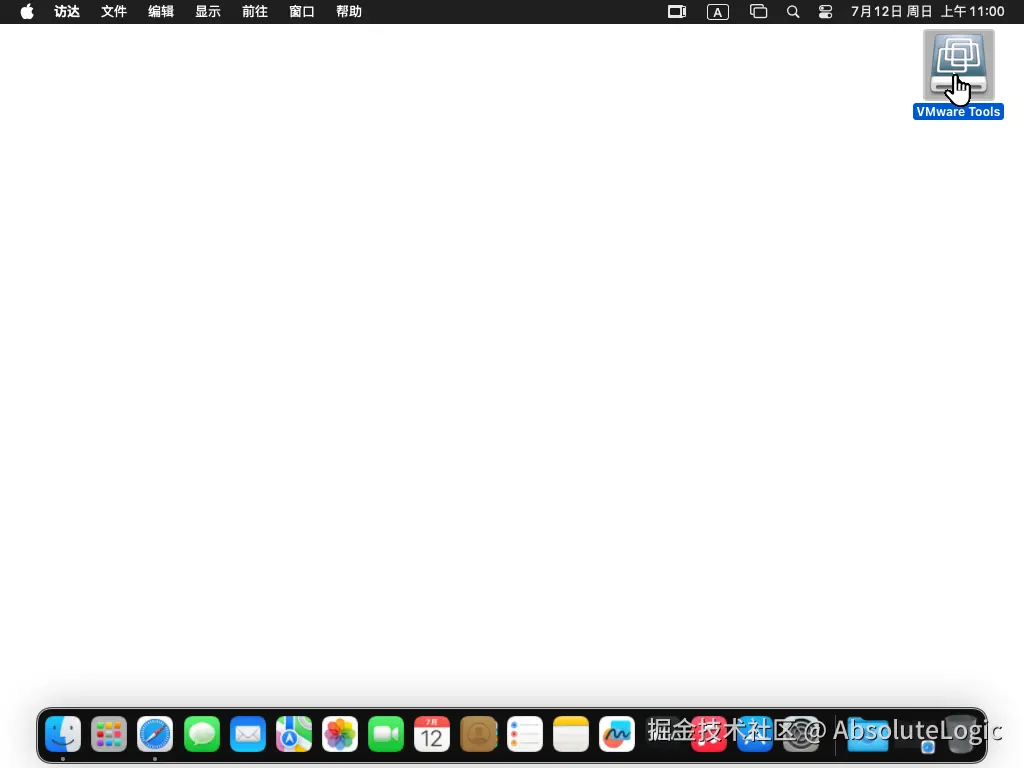1024x768 pixels.
Task: Click the input source A icon
Action: 718,12
